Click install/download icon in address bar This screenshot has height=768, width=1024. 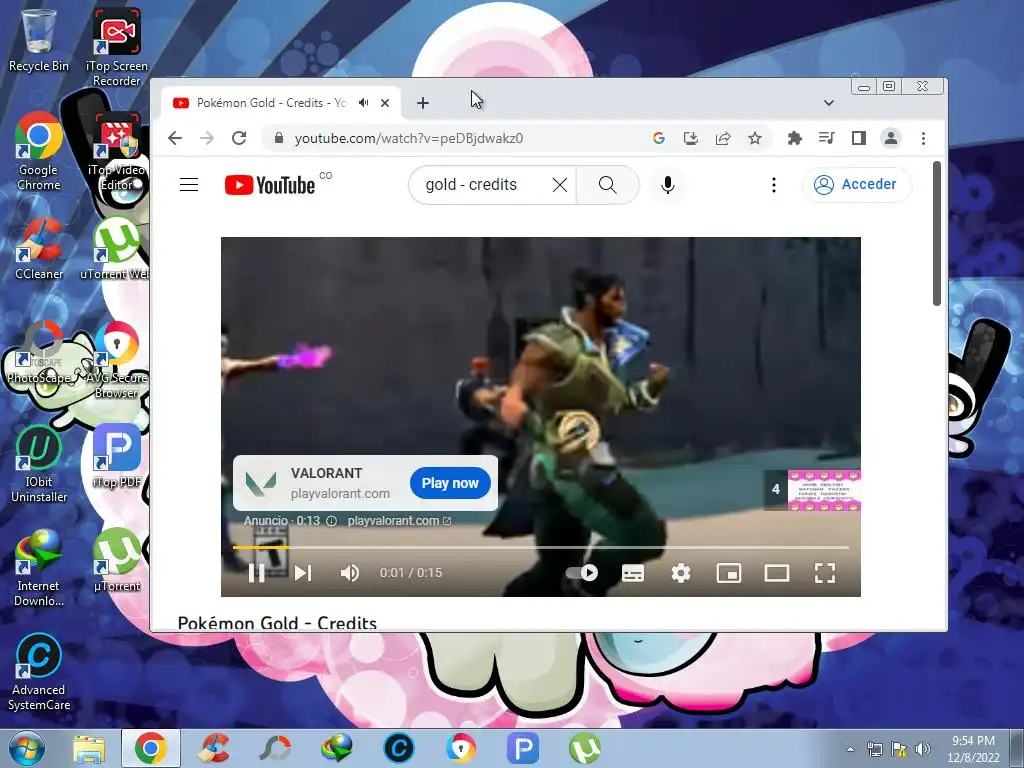[x=690, y=138]
